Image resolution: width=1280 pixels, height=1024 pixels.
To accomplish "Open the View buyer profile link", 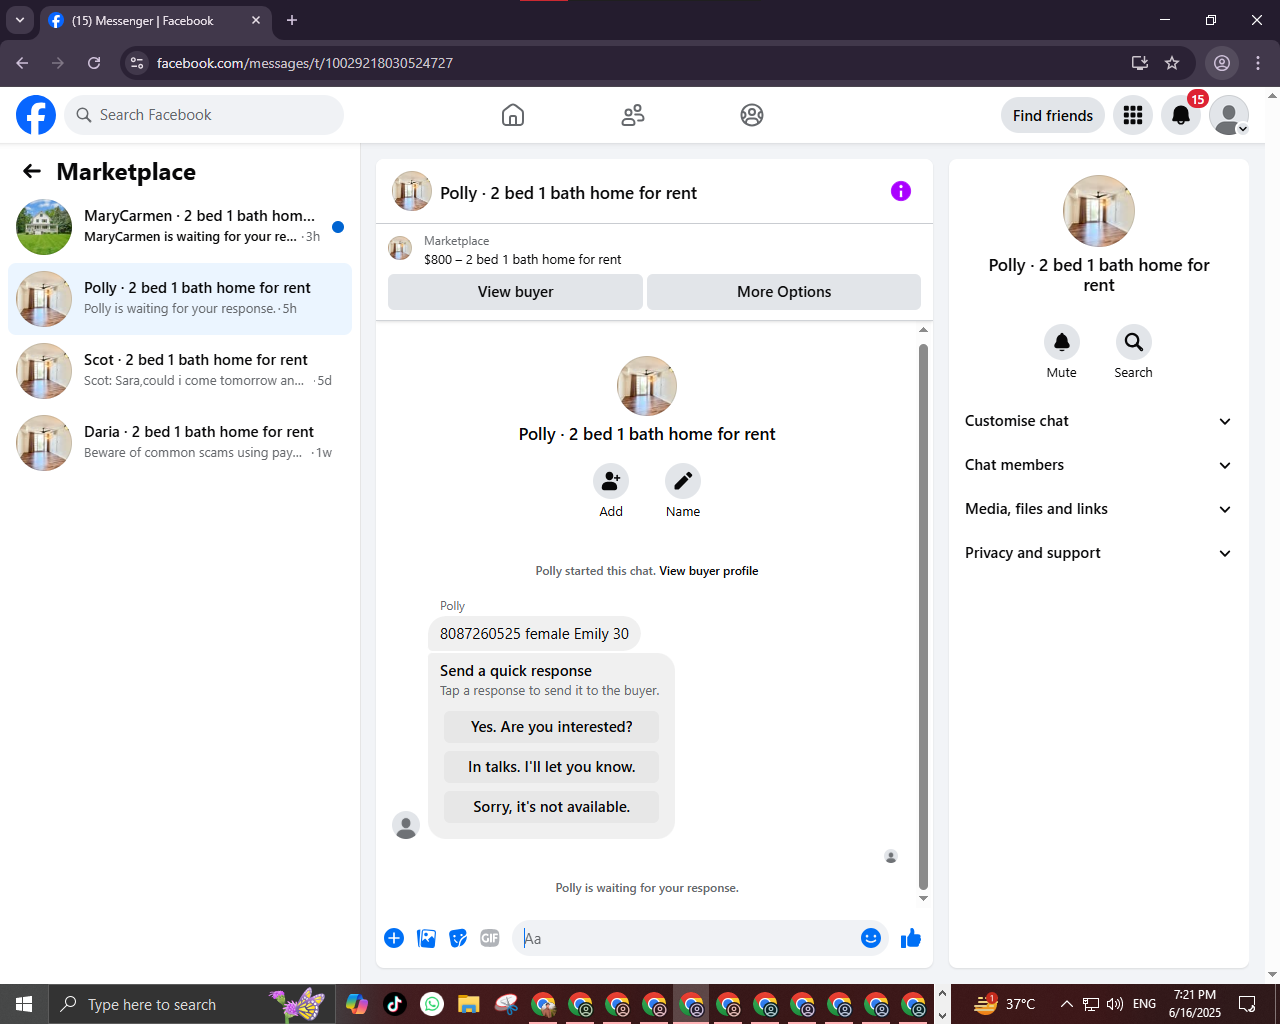I will point(709,571).
